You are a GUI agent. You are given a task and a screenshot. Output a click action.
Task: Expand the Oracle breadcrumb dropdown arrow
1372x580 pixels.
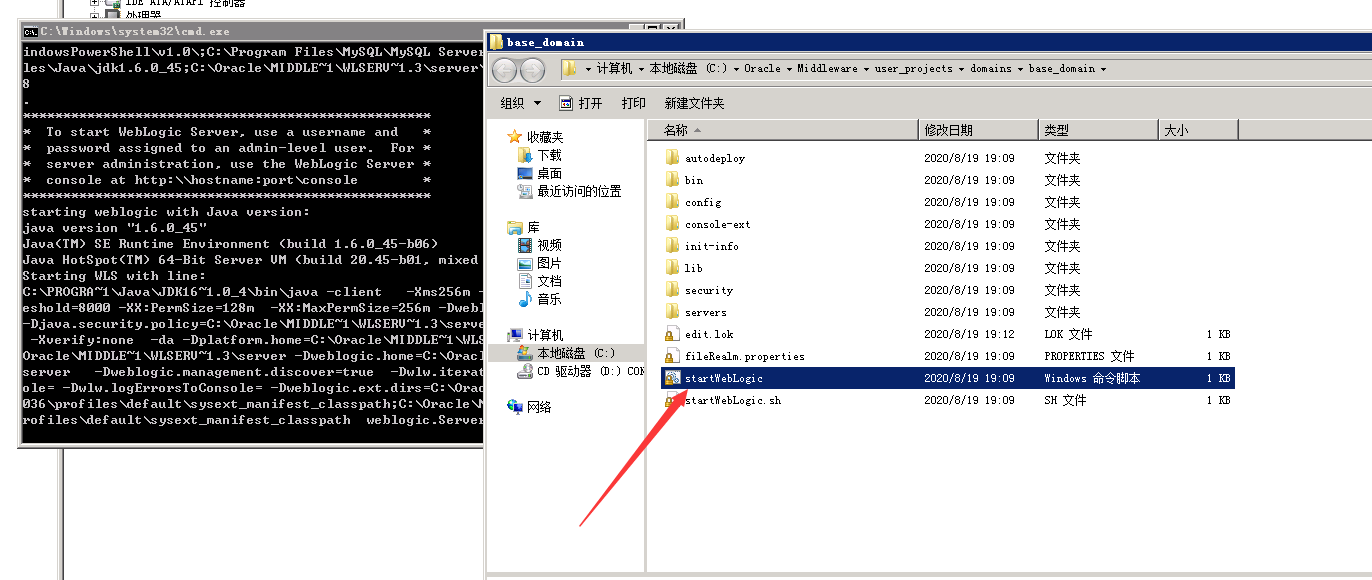pyautogui.click(x=789, y=69)
